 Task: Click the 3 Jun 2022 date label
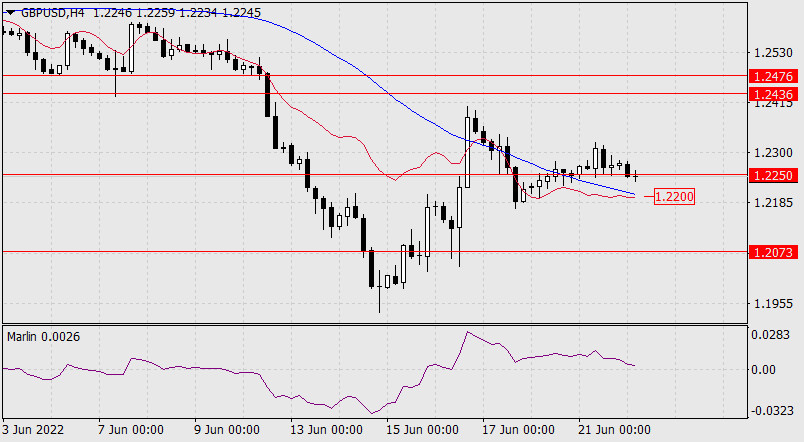pyautogui.click(x=33, y=430)
